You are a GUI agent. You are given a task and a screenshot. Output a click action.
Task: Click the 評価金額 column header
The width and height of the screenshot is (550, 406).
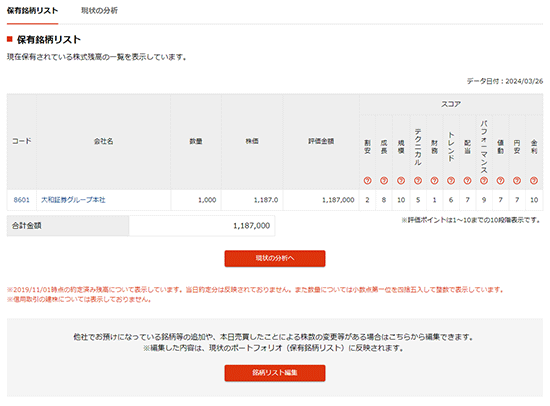(321, 141)
